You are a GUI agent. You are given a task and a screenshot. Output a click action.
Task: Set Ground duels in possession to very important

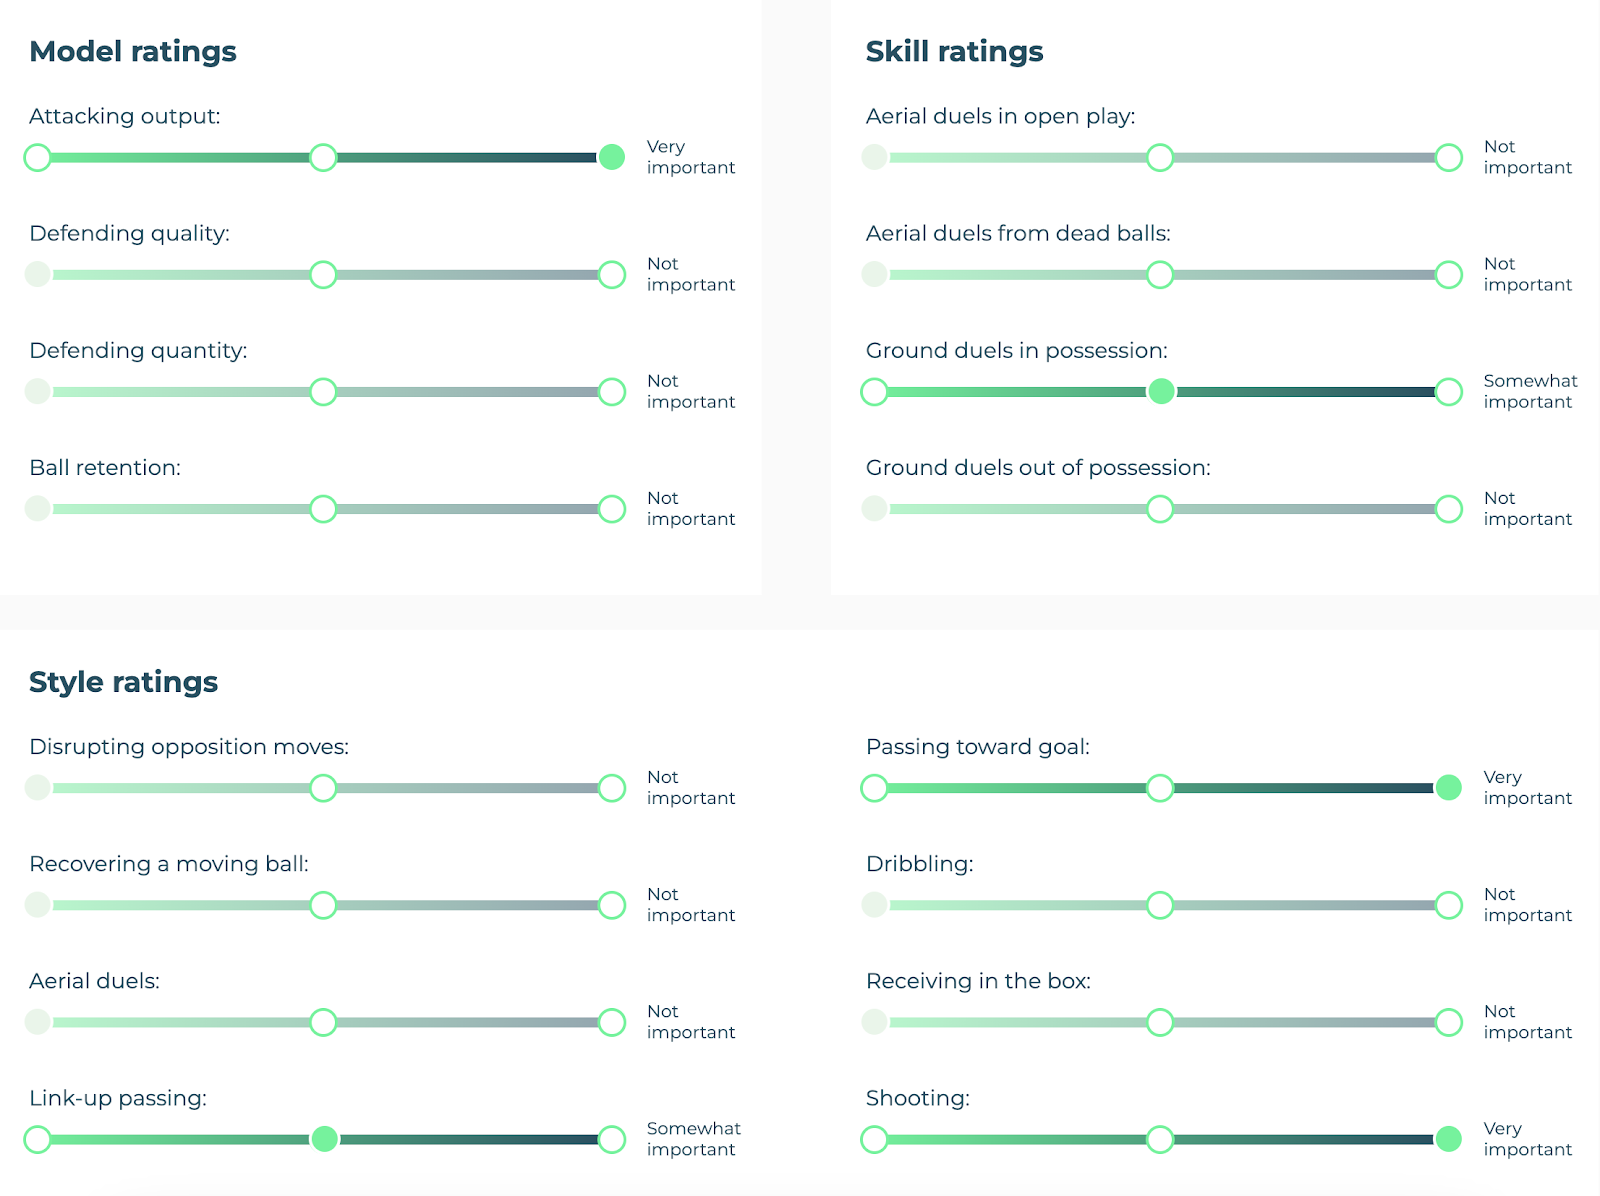(x=1449, y=391)
